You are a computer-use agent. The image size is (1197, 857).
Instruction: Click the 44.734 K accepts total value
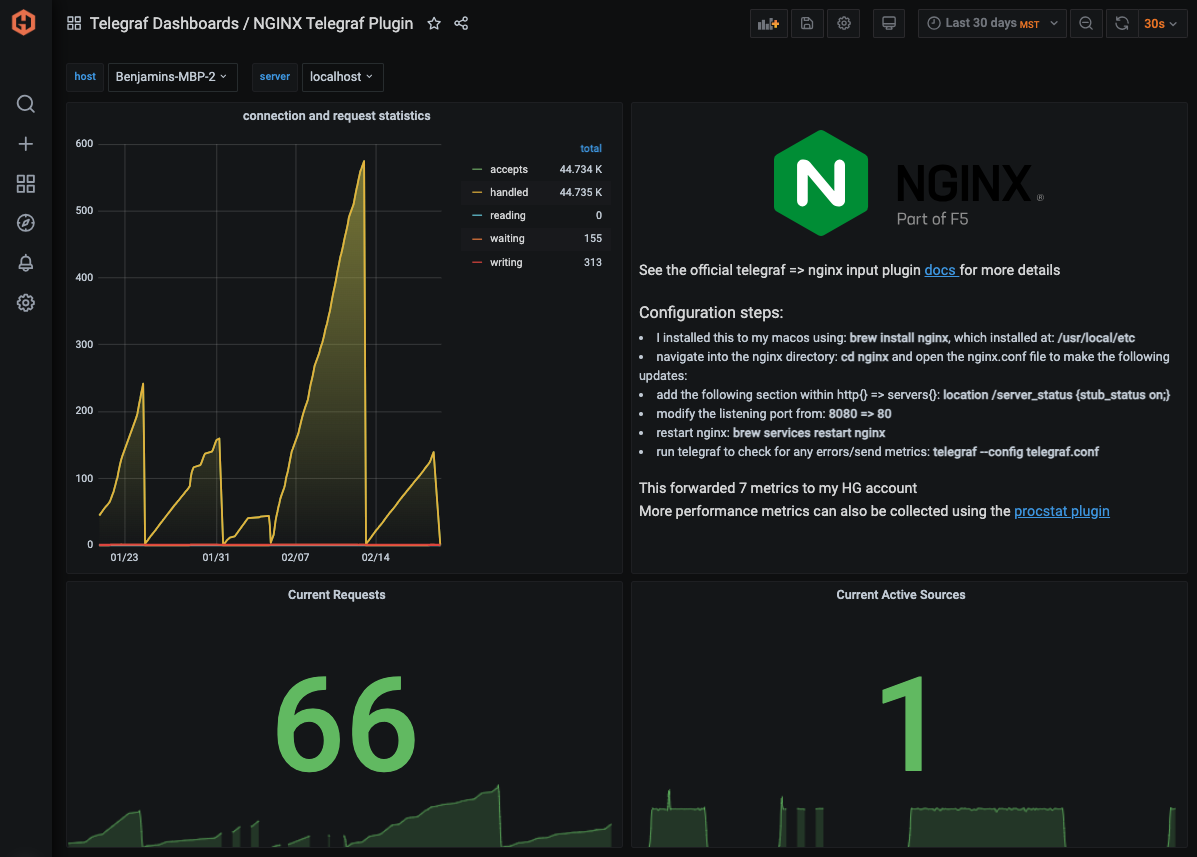point(580,169)
